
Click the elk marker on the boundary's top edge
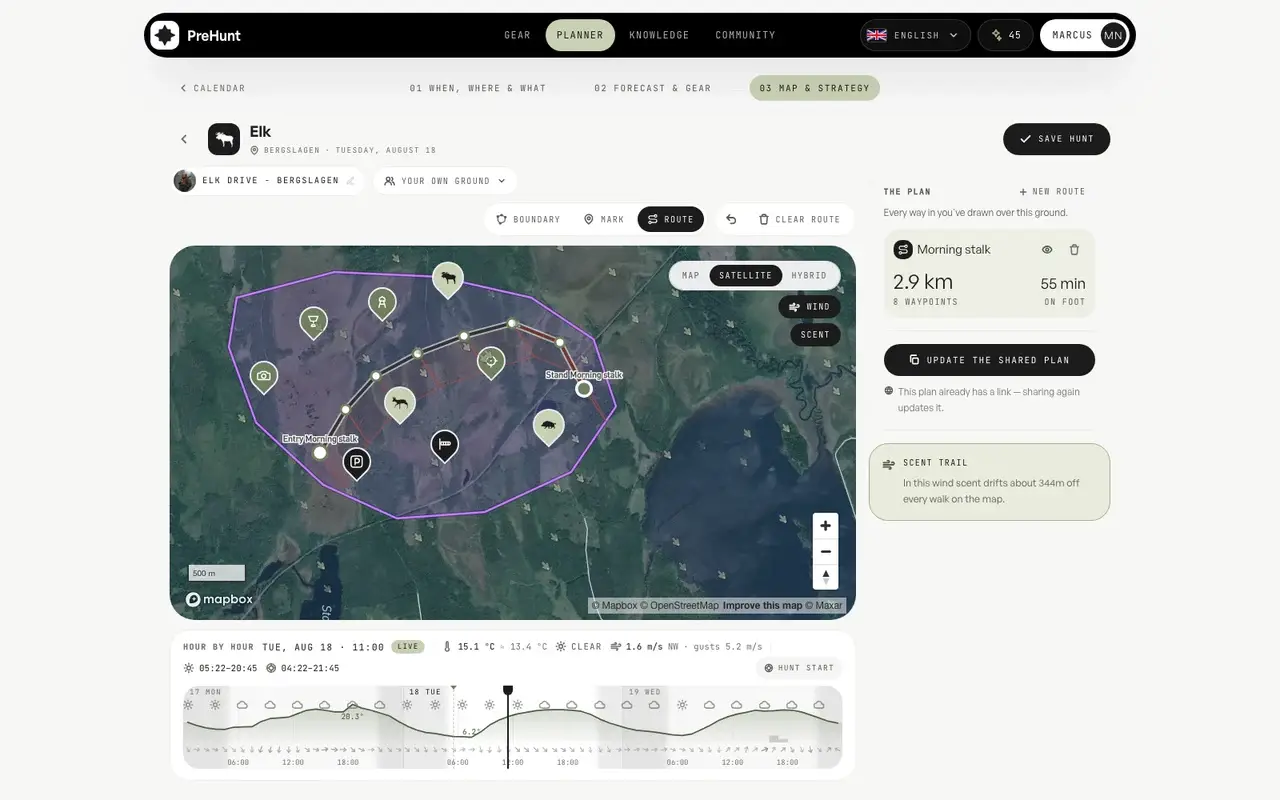tap(448, 279)
